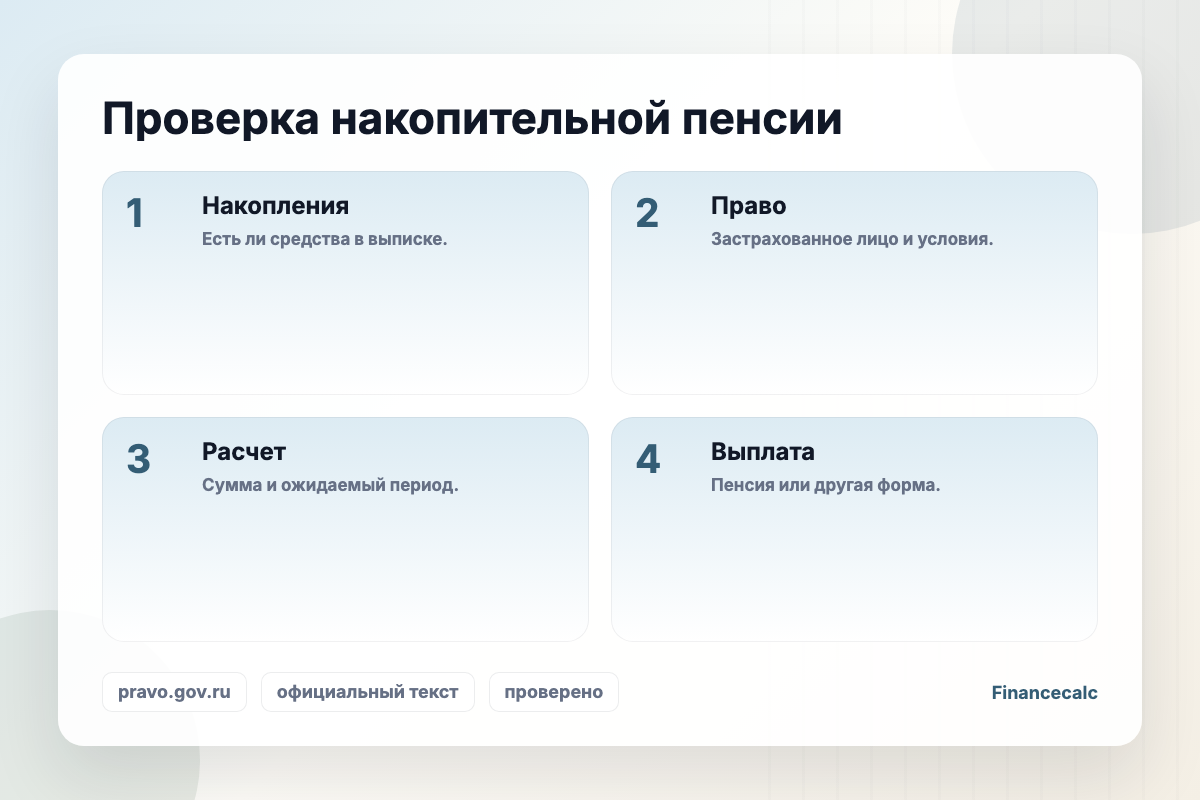Select the официальный текст tag
The width and height of the screenshot is (1200, 800).
coord(368,692)
